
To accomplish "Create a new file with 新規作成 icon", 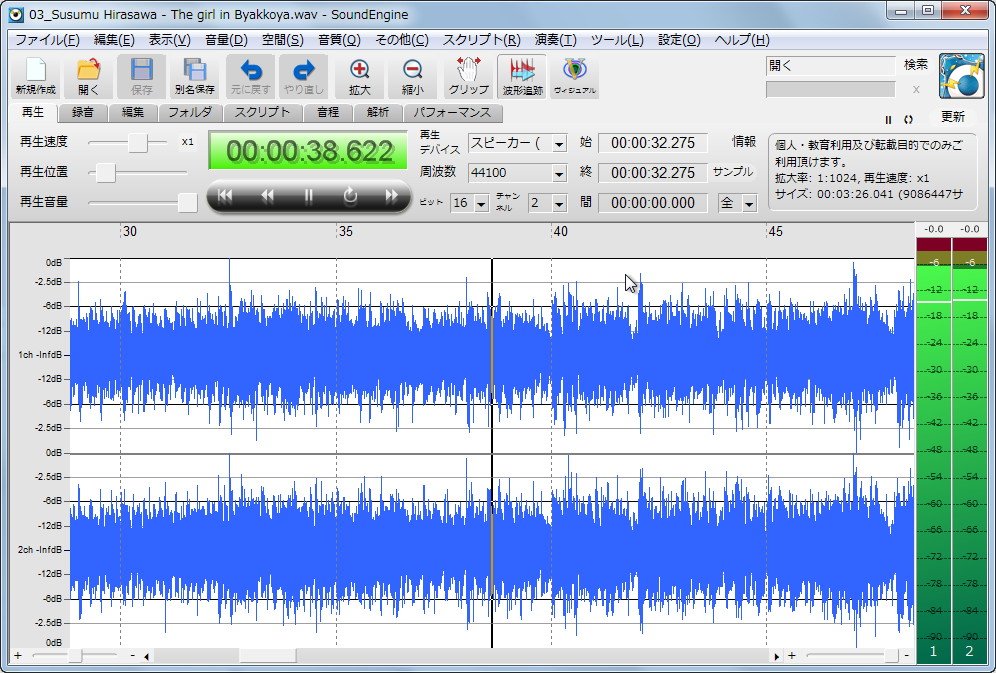I will (35, 75).
